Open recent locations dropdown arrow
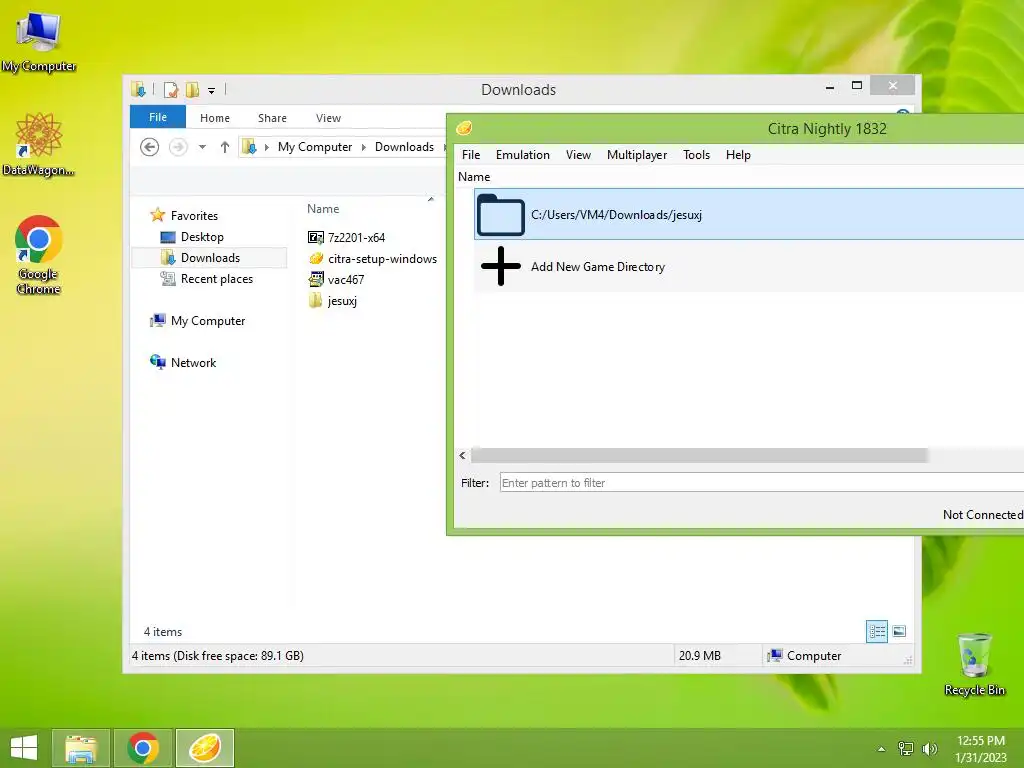Viewport: 1024px width, 768px height. 202,147
